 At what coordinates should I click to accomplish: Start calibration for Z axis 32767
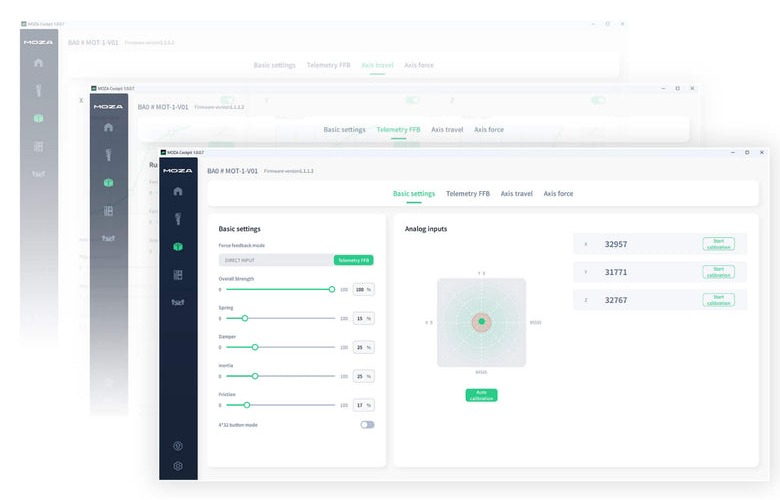click(x=718, y=300)
